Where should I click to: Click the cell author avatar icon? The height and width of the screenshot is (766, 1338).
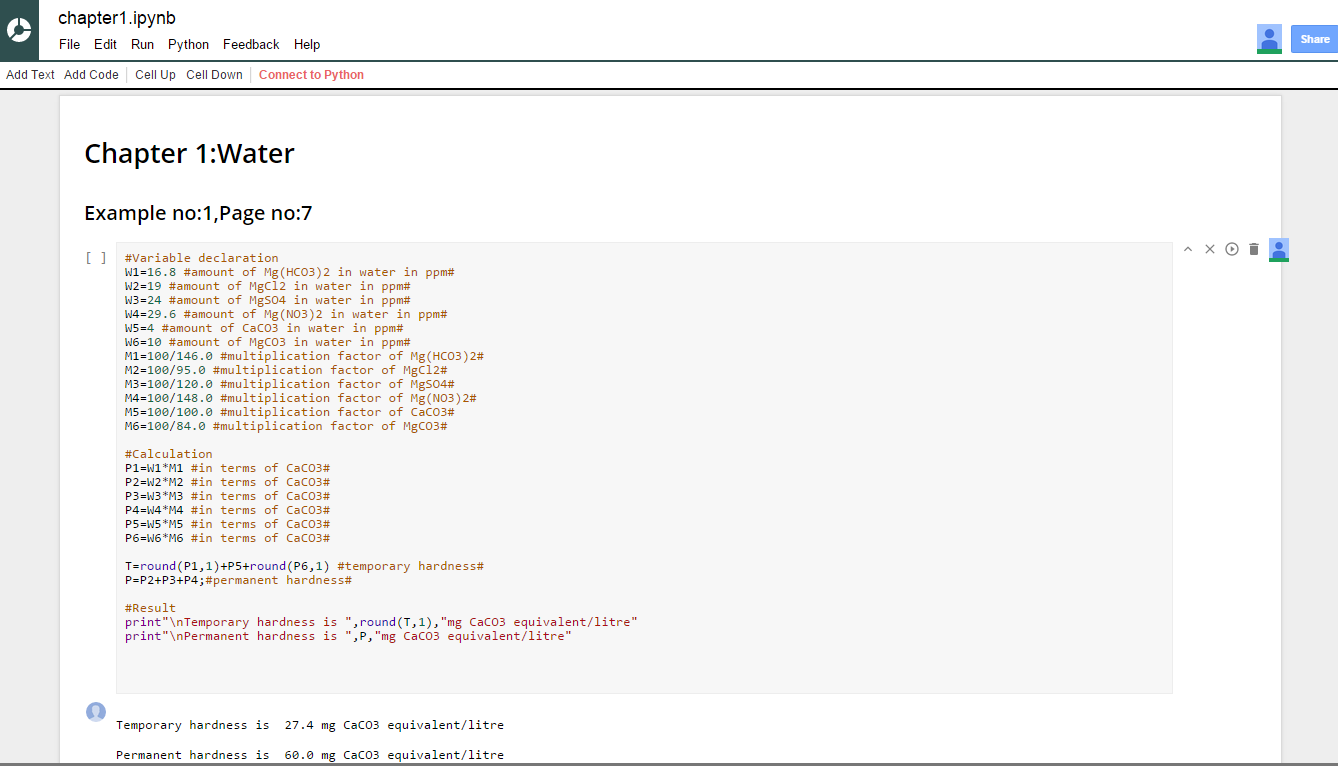point(1279,249)
